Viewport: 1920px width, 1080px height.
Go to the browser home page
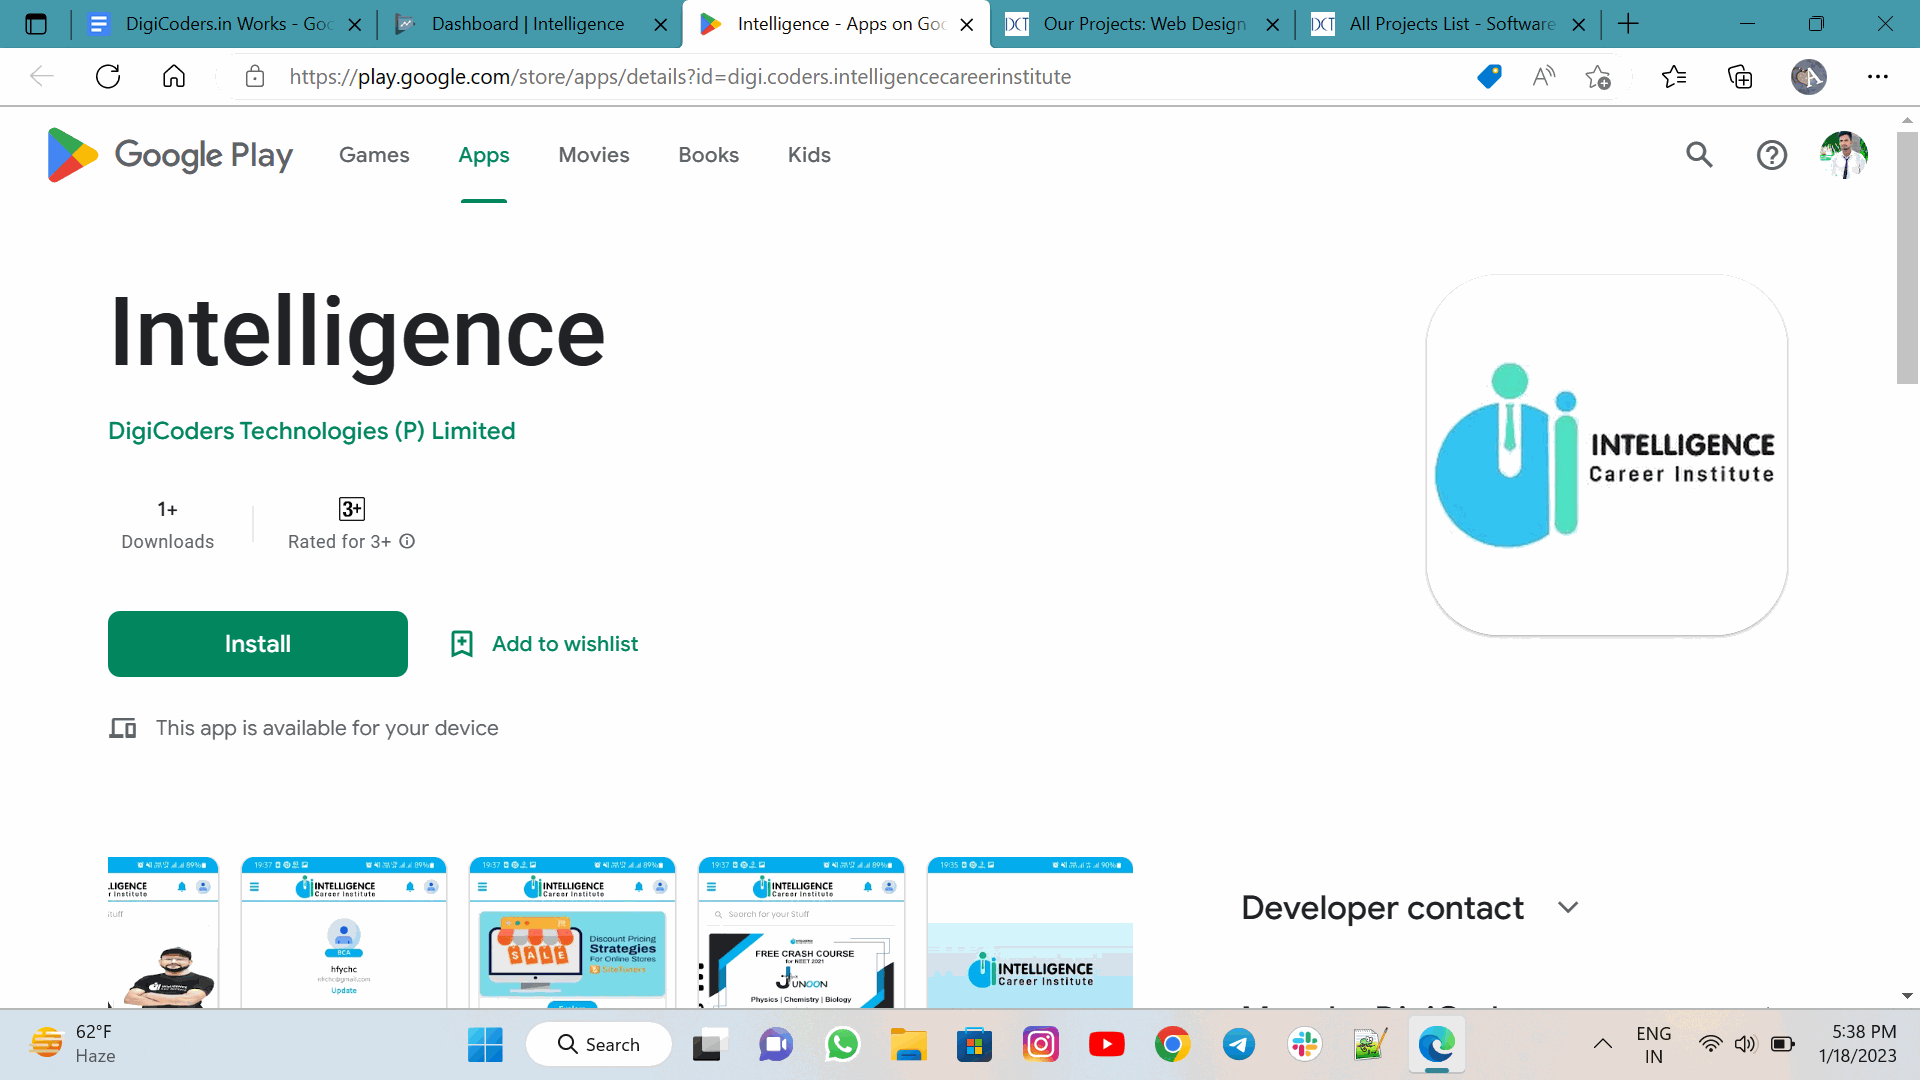[x=174, y=77]
